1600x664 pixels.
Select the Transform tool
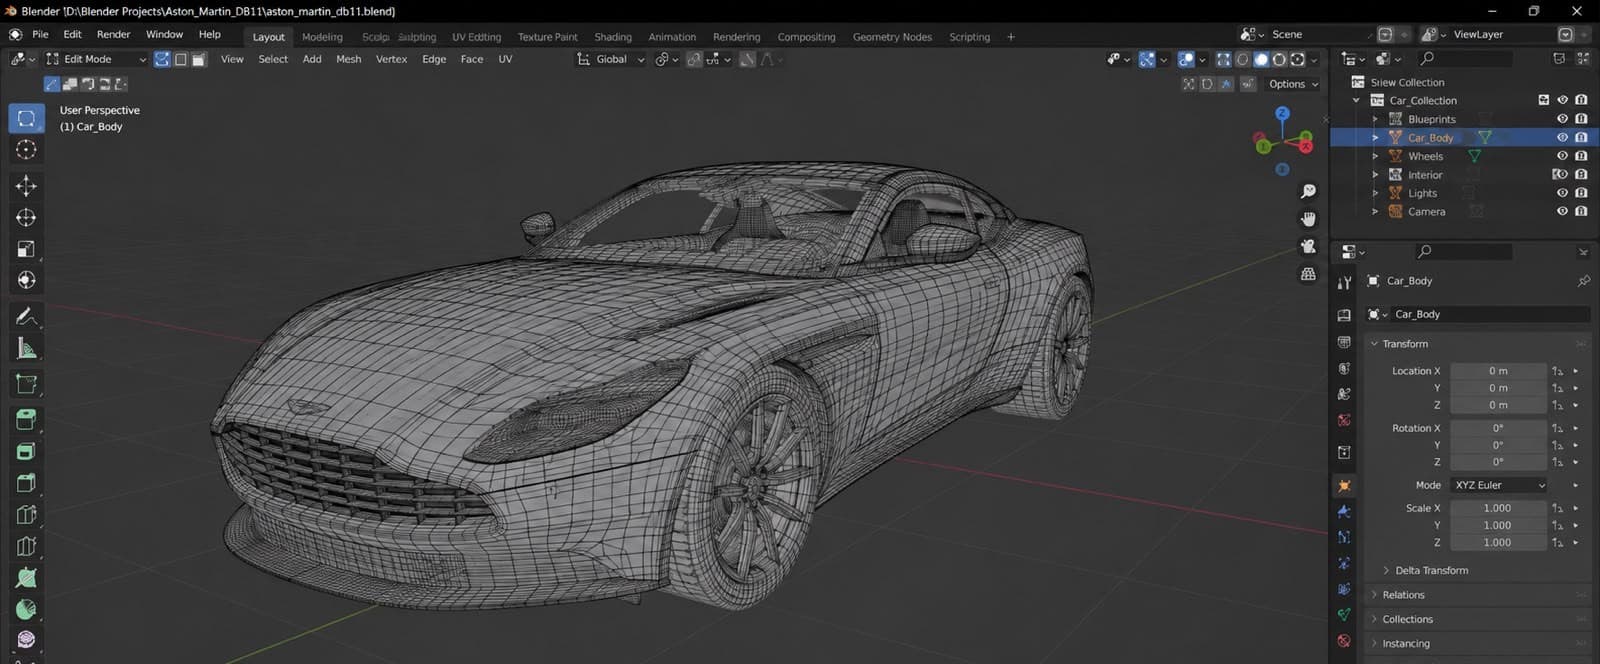[x=26, y=280]
